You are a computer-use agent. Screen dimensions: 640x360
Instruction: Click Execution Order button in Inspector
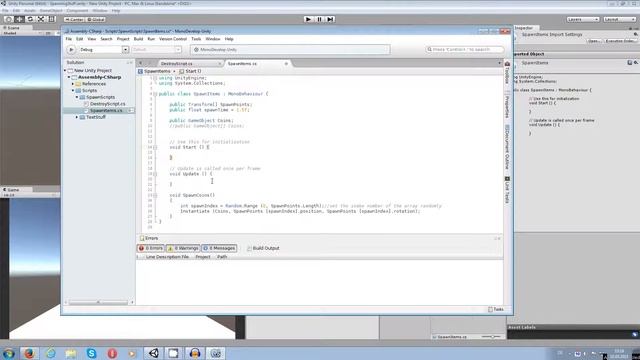coord(620,41)
